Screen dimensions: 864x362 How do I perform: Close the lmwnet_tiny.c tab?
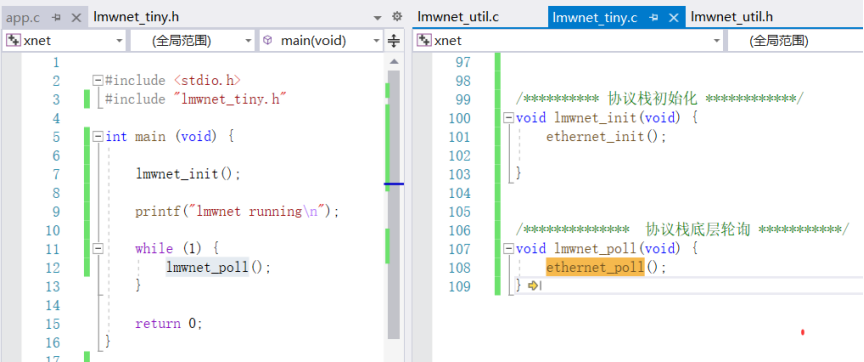point(673,18)
